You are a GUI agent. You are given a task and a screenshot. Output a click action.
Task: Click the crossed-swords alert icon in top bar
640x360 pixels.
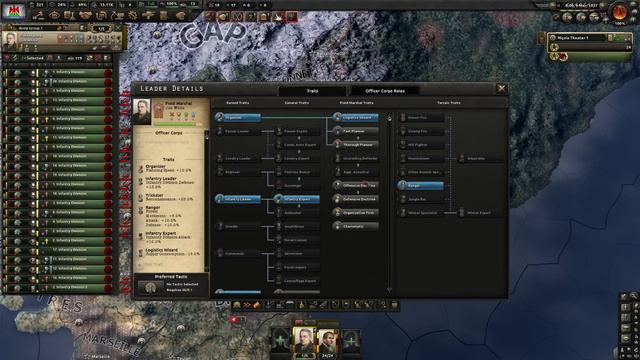pos(237,16)
